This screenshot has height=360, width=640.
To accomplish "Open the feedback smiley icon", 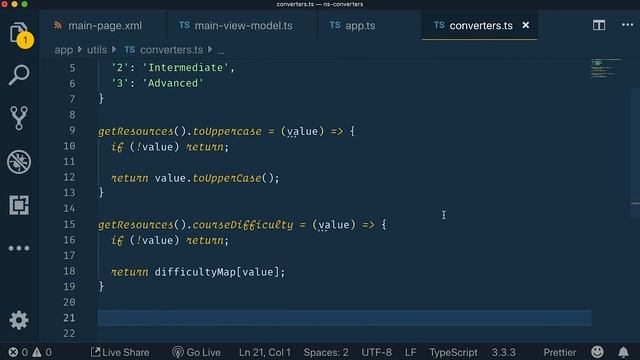I will click(597, 352).
